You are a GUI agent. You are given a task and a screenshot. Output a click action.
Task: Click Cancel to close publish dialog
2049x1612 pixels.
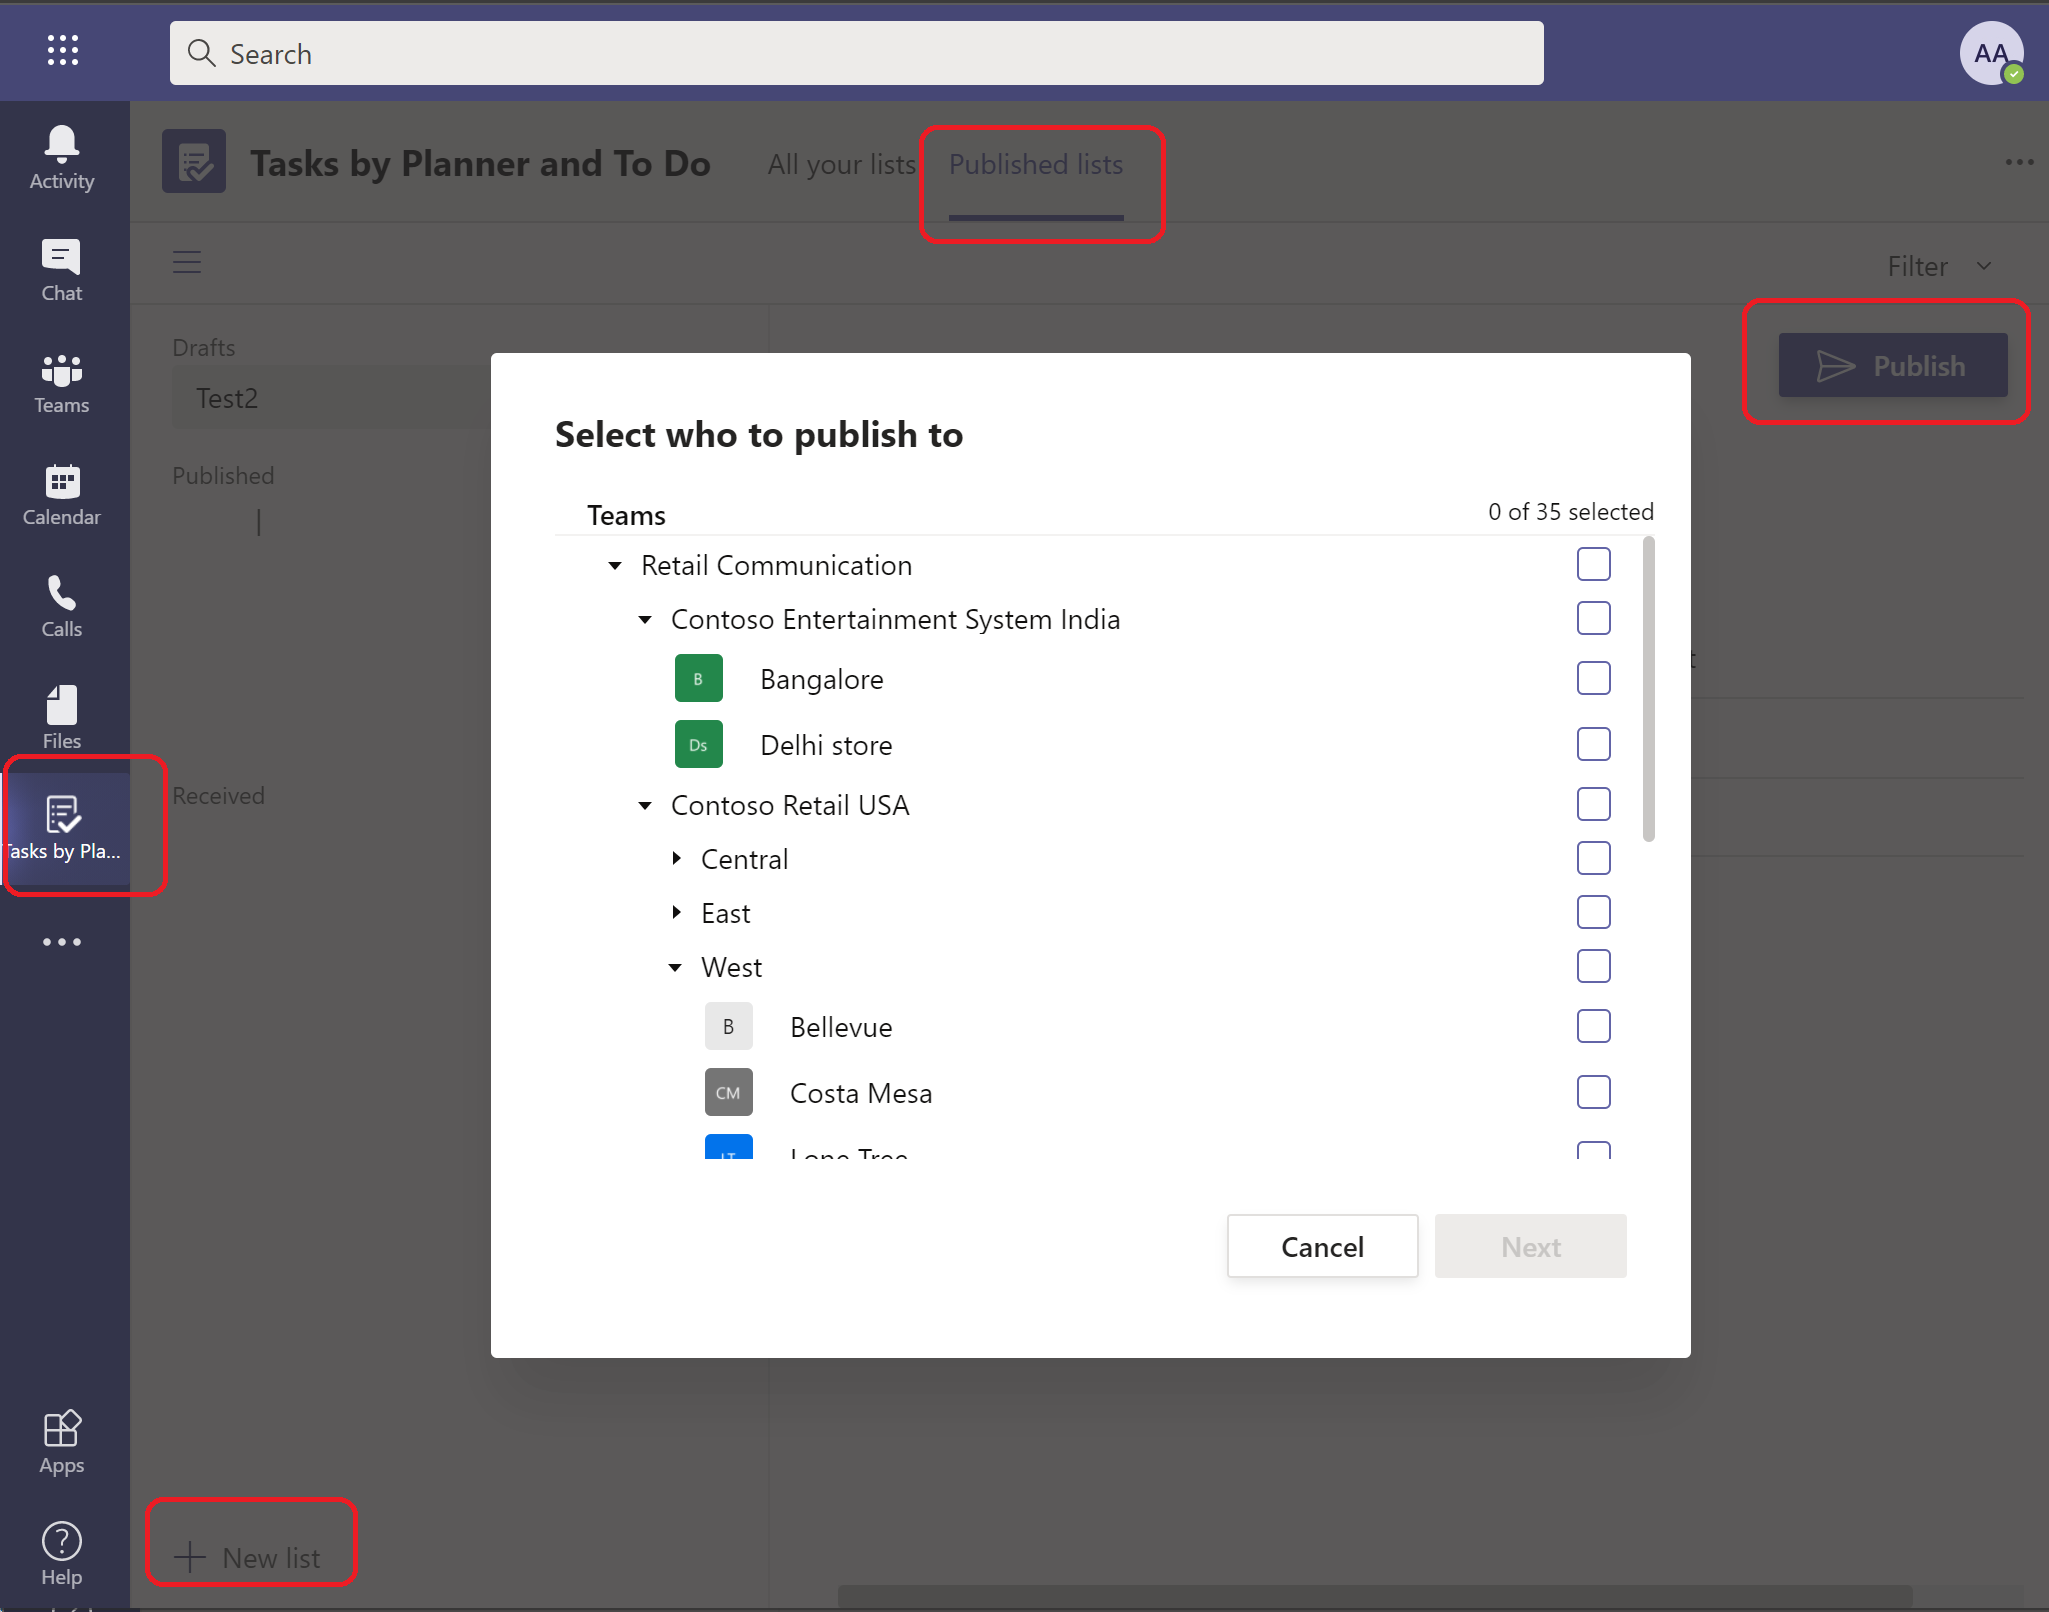tap(1322, 1246)
